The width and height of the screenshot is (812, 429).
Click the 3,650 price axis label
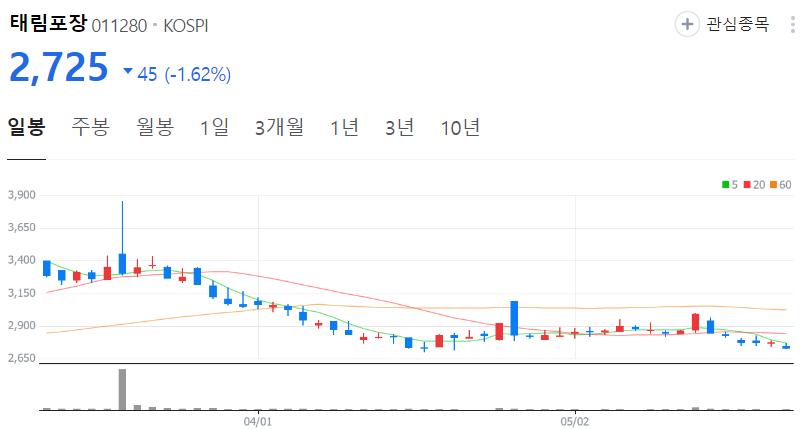pyautogui.click(x=22, y=227)
